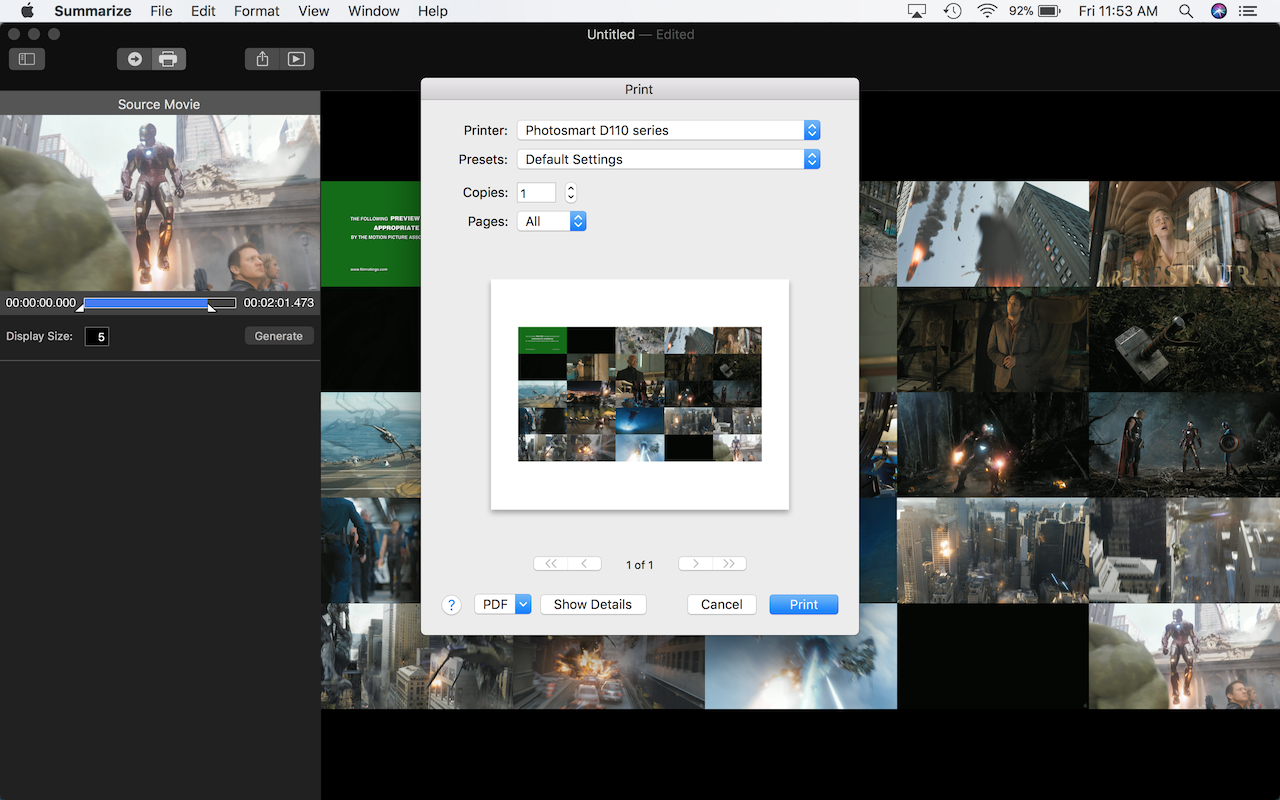Click the Copies number field
Image resolution: width=1280 pixels, height=800 pixels.
537,193
